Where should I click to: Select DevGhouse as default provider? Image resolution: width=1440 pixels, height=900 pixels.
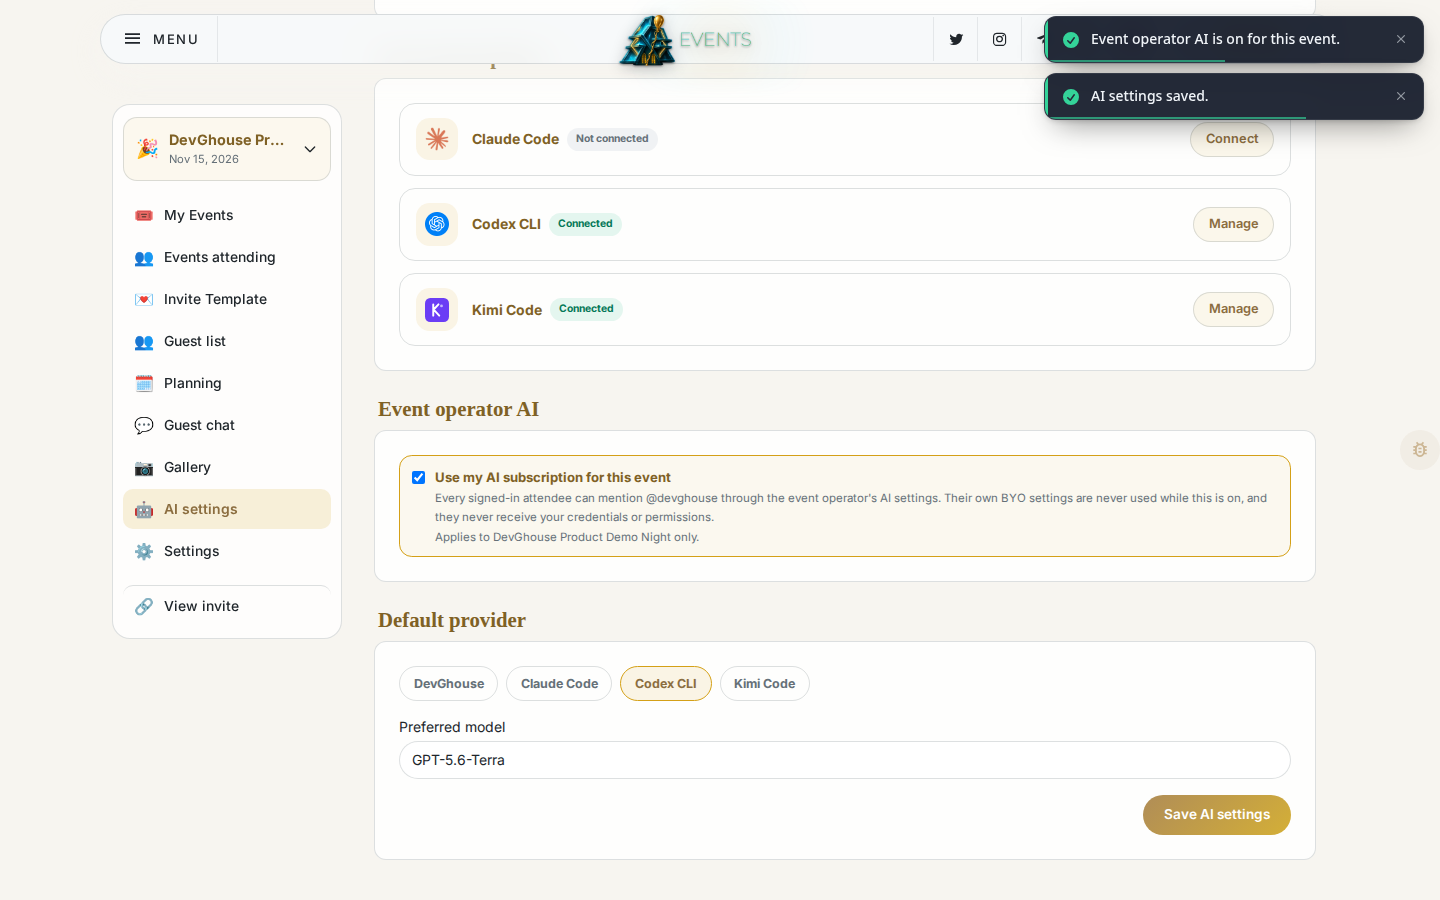[x=448, y=684]
